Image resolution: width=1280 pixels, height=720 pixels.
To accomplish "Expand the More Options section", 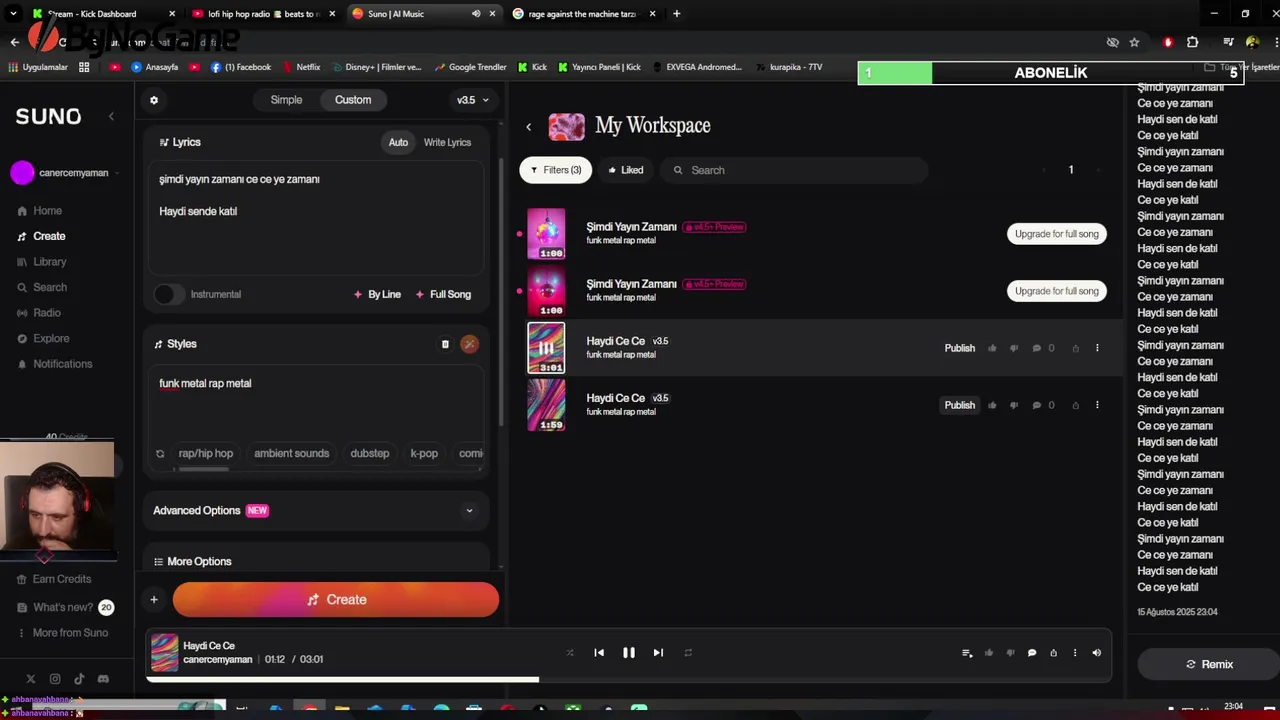I will 315,561.
